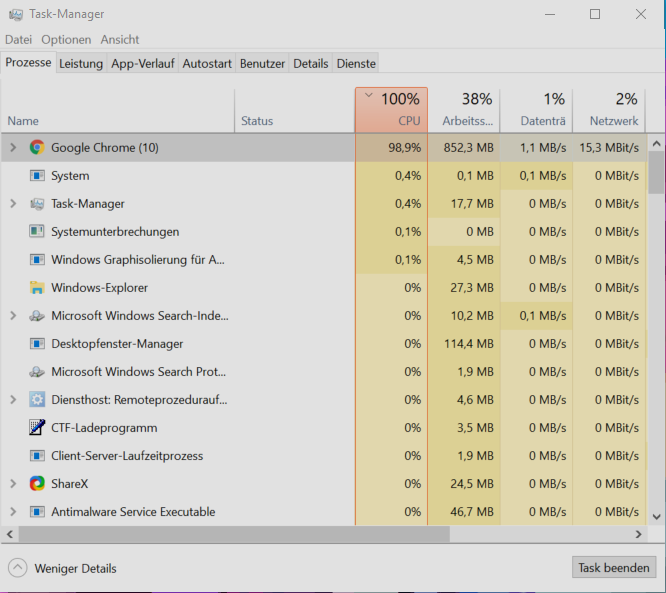Click the Google Chrome process icon
The image size is (666, 593).
tap(37, 147)
